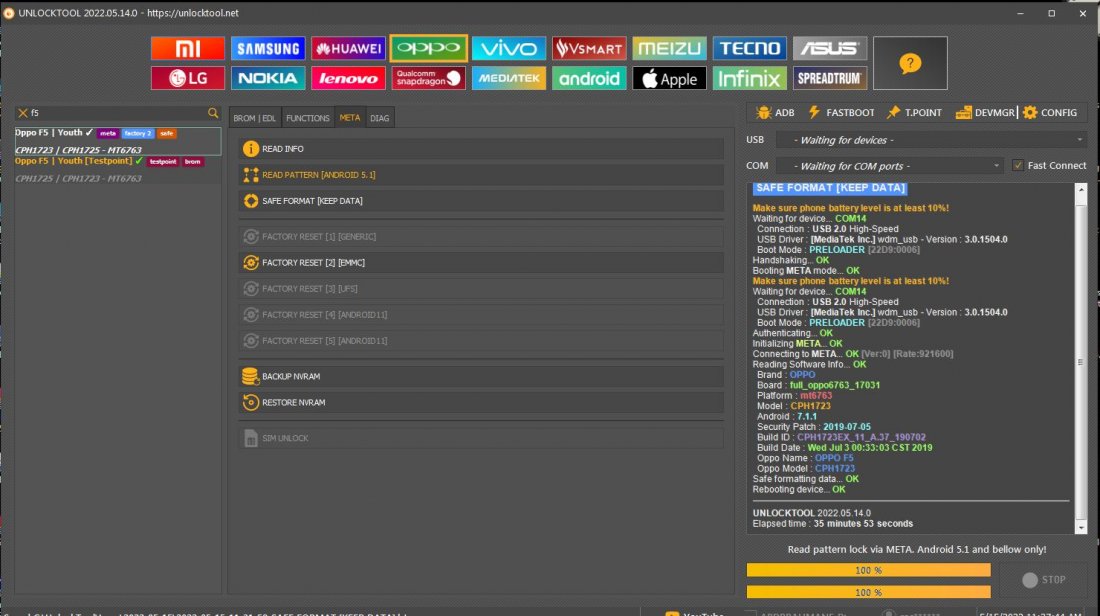Click the SAFE FORMAT [KEEP DATA] log header
Viewport: 1100px width, 616px height.
click(x=830, y=188)
